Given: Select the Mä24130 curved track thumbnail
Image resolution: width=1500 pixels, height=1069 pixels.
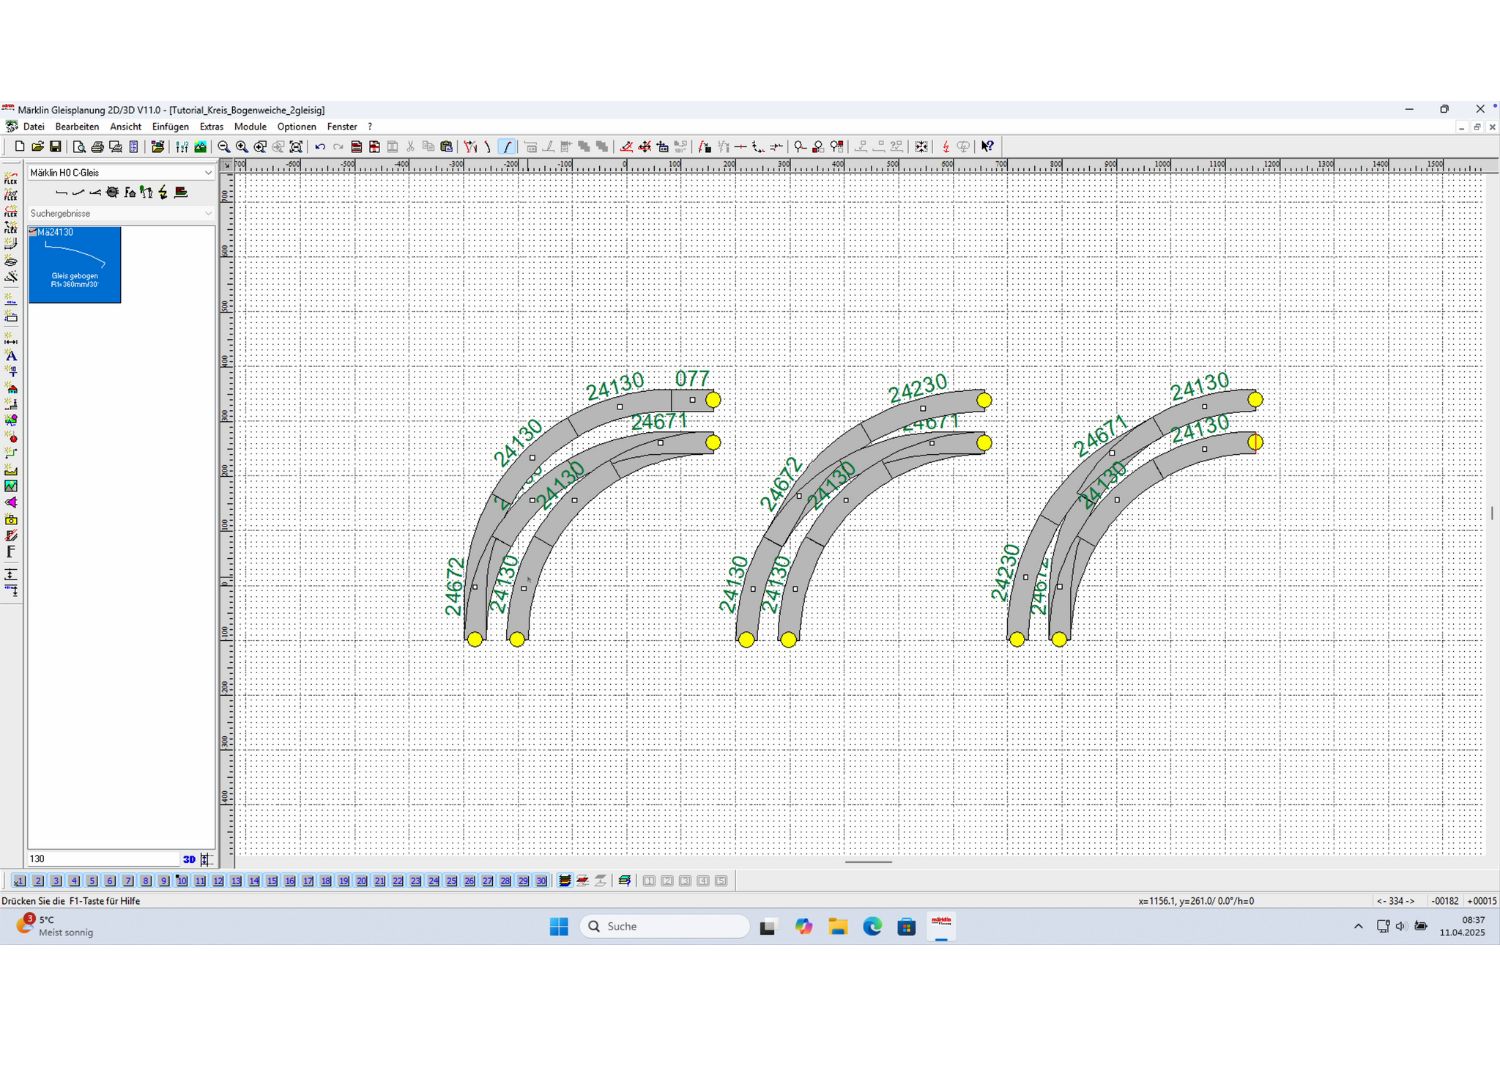Looking at the screenshot, I should [x=75, y=265].
